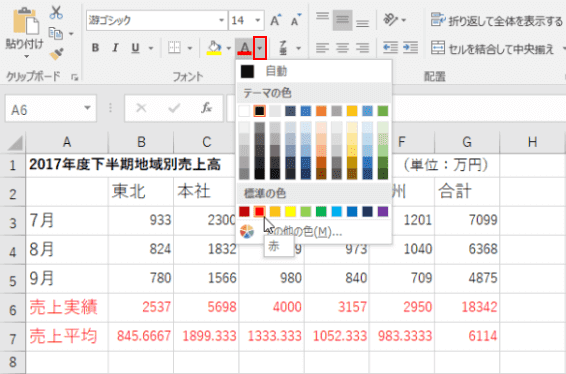Pick the yellow standard color swatch

point(291,212)
